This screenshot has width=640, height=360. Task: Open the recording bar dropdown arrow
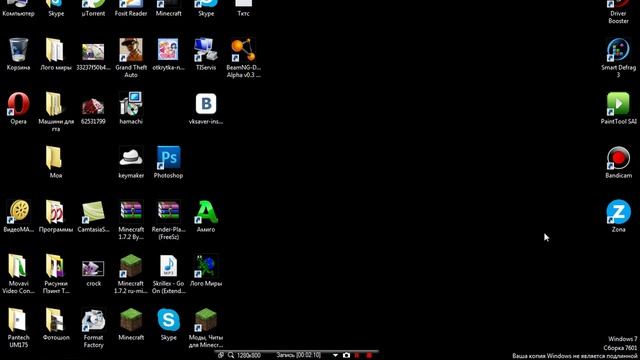[335, 356]
